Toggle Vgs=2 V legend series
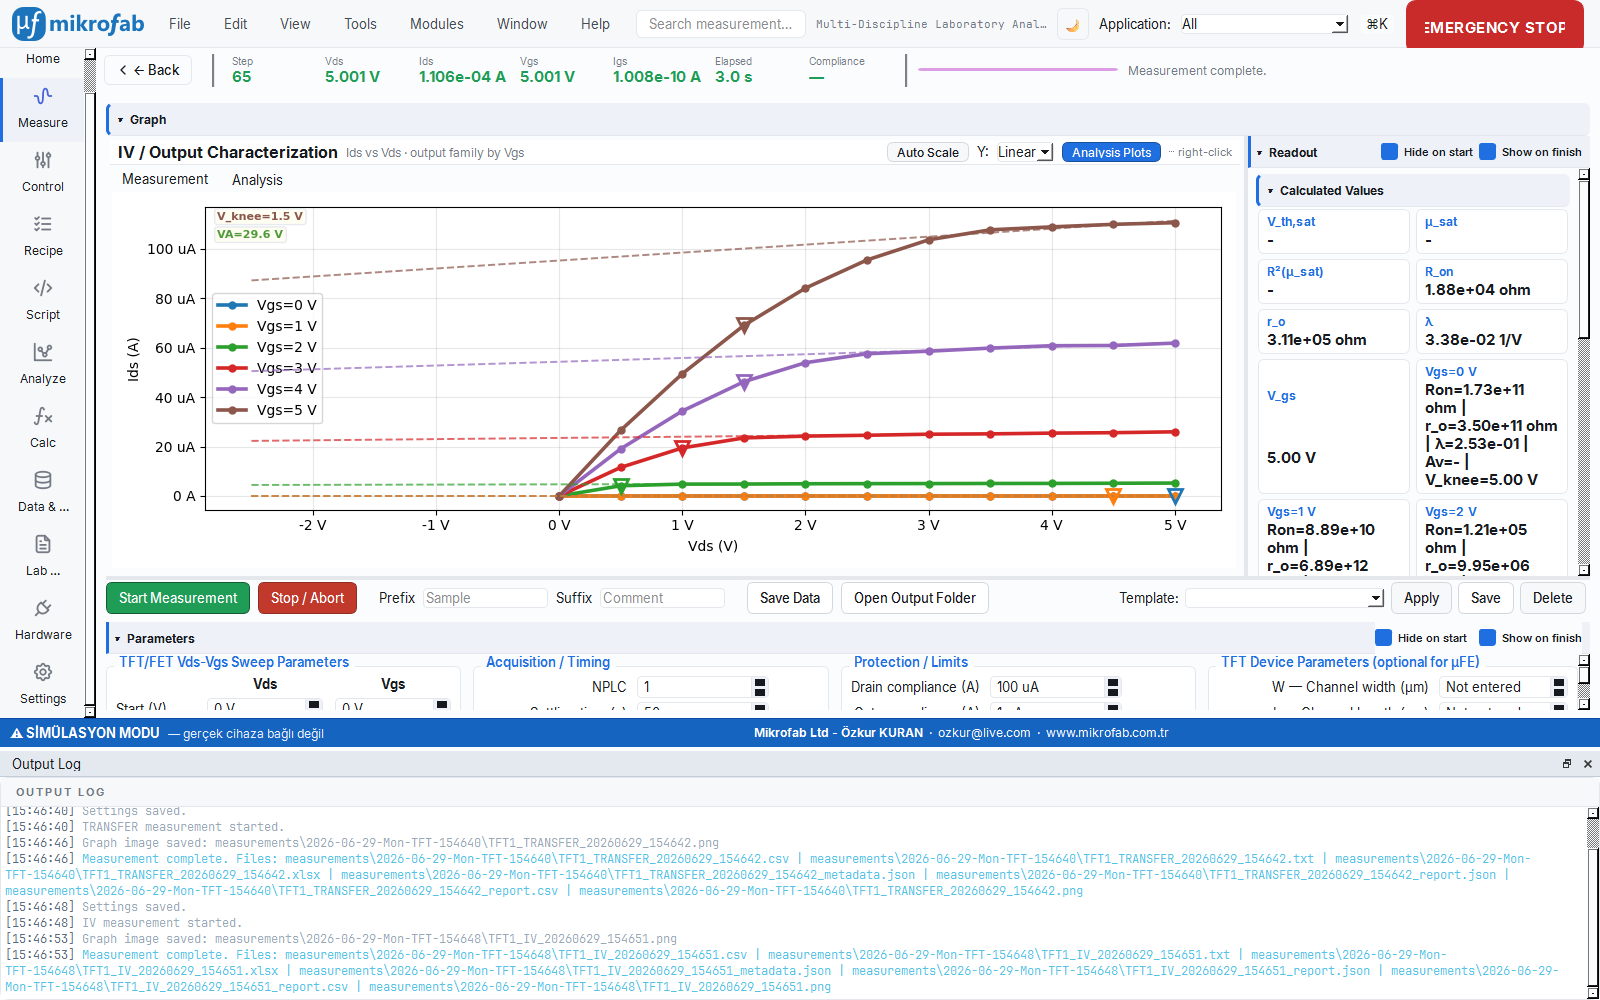 pos(267,347)
